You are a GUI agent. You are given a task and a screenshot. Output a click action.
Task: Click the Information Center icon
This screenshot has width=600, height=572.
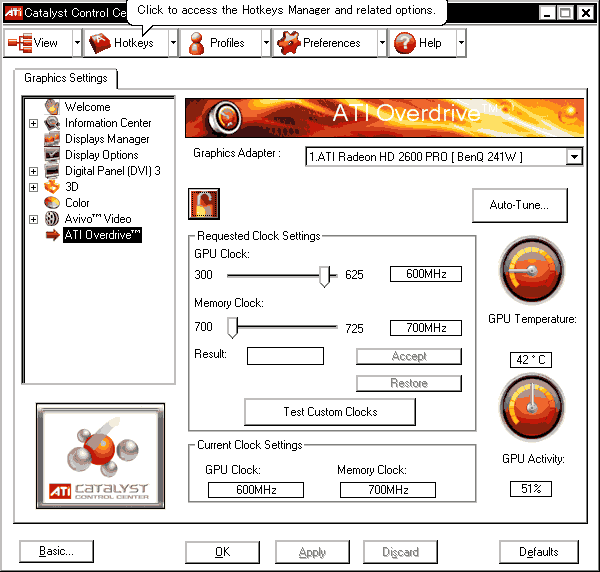[52, 123]
